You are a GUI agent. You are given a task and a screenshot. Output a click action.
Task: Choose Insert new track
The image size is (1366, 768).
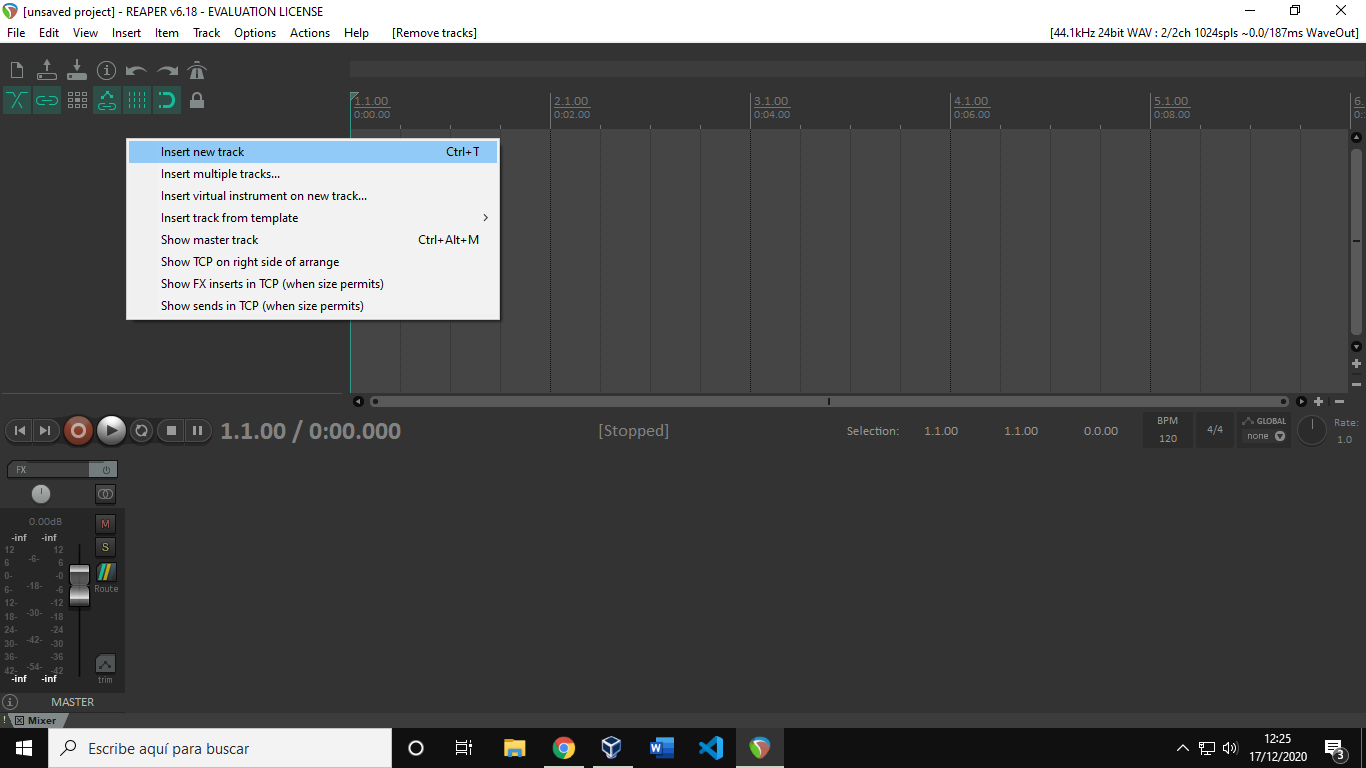coord(313,152)
